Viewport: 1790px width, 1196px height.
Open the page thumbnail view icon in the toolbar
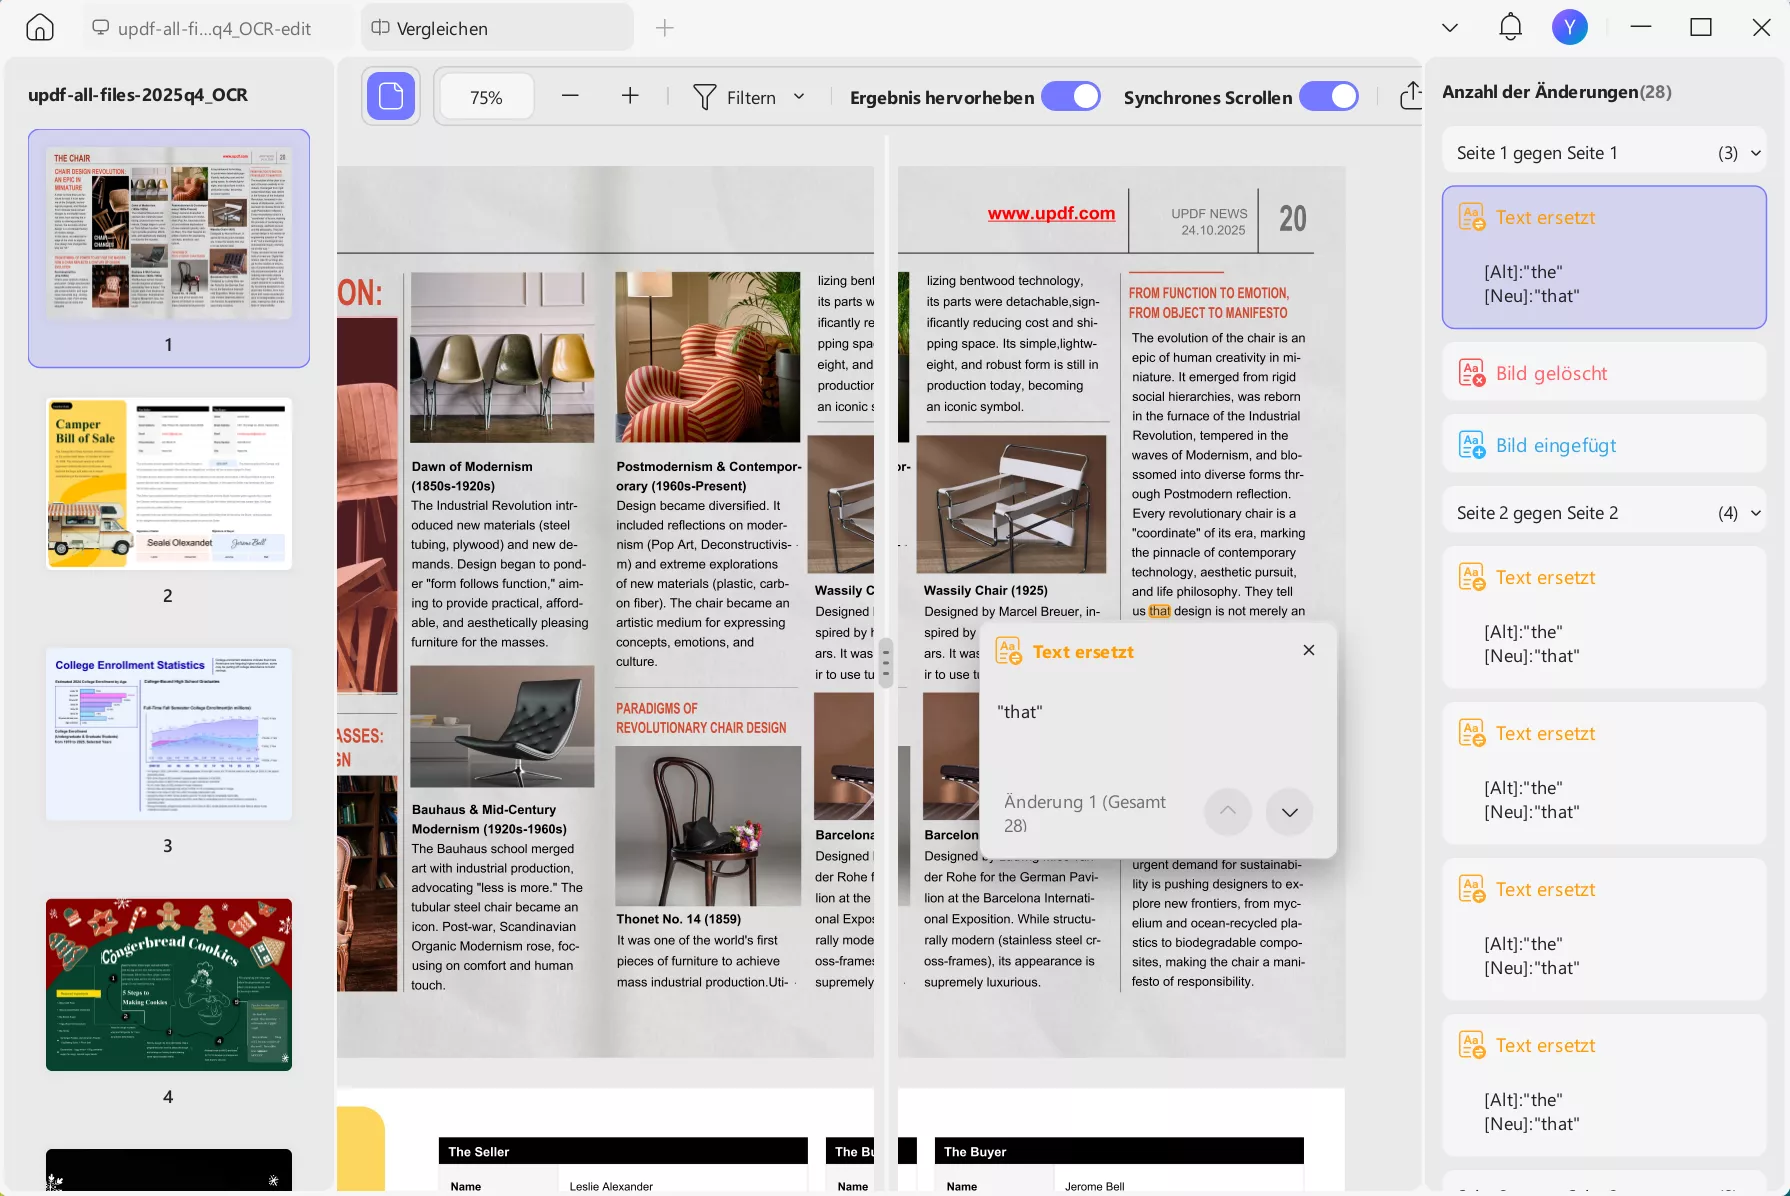pos(390,96)
